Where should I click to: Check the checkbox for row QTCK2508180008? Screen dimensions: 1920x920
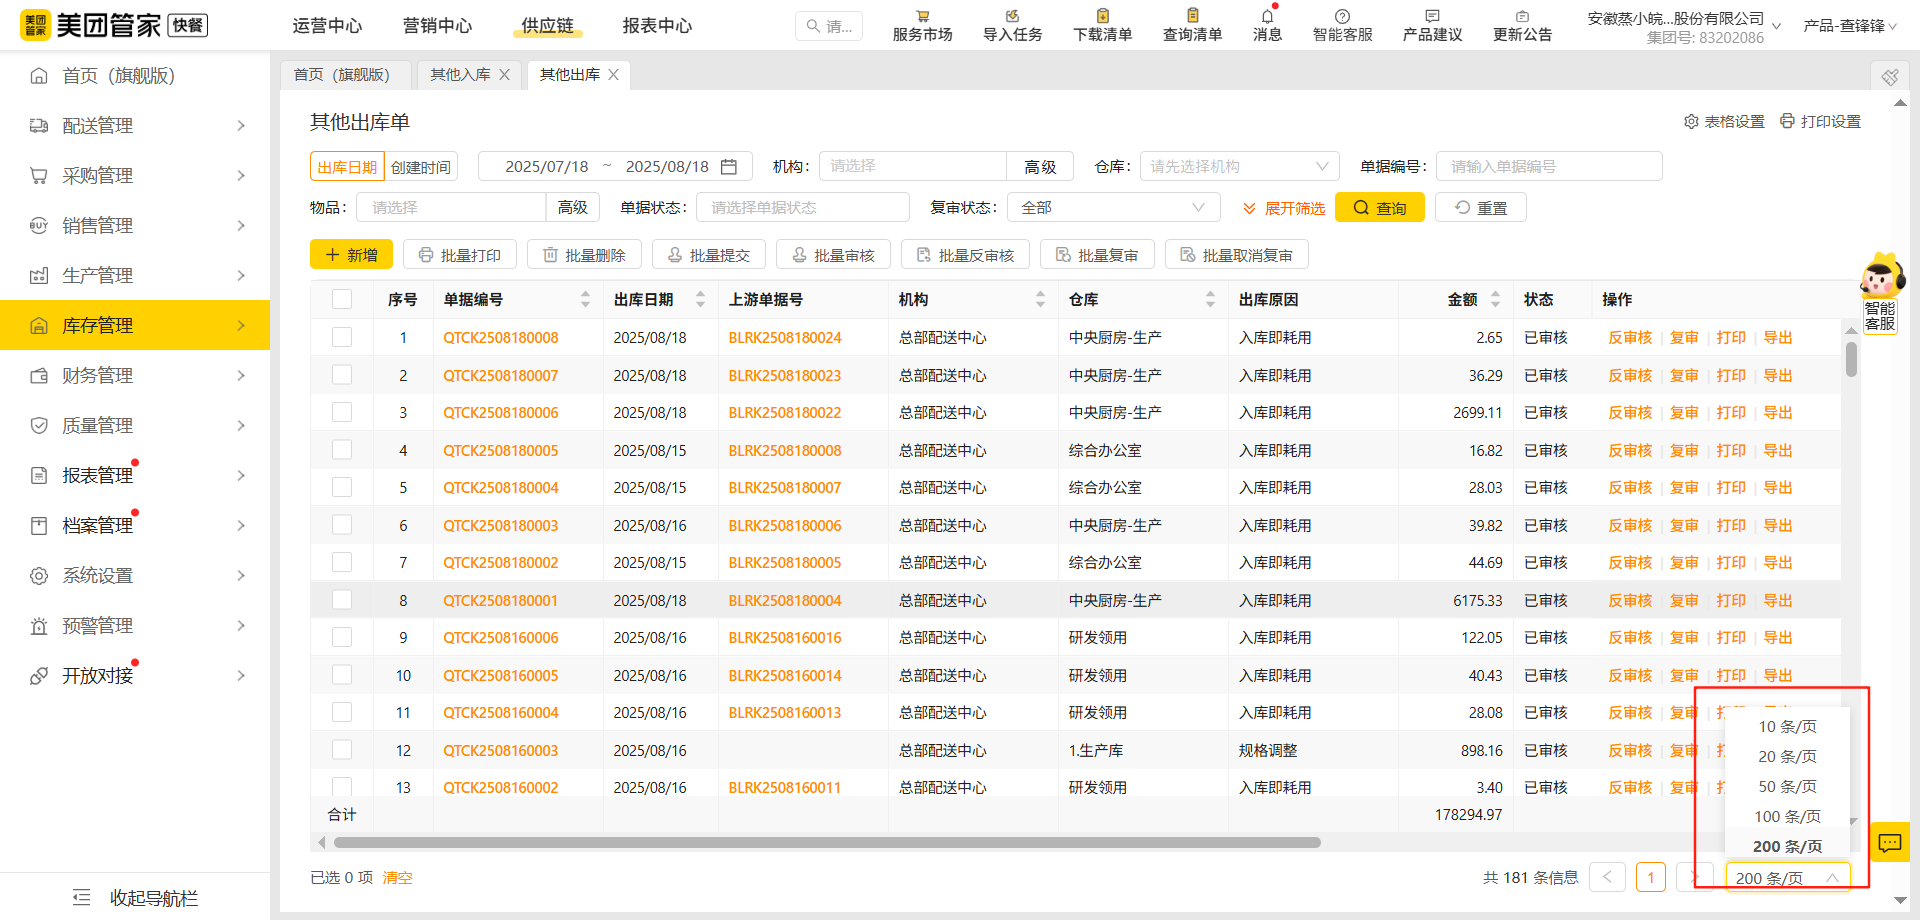tap(342, 337)
